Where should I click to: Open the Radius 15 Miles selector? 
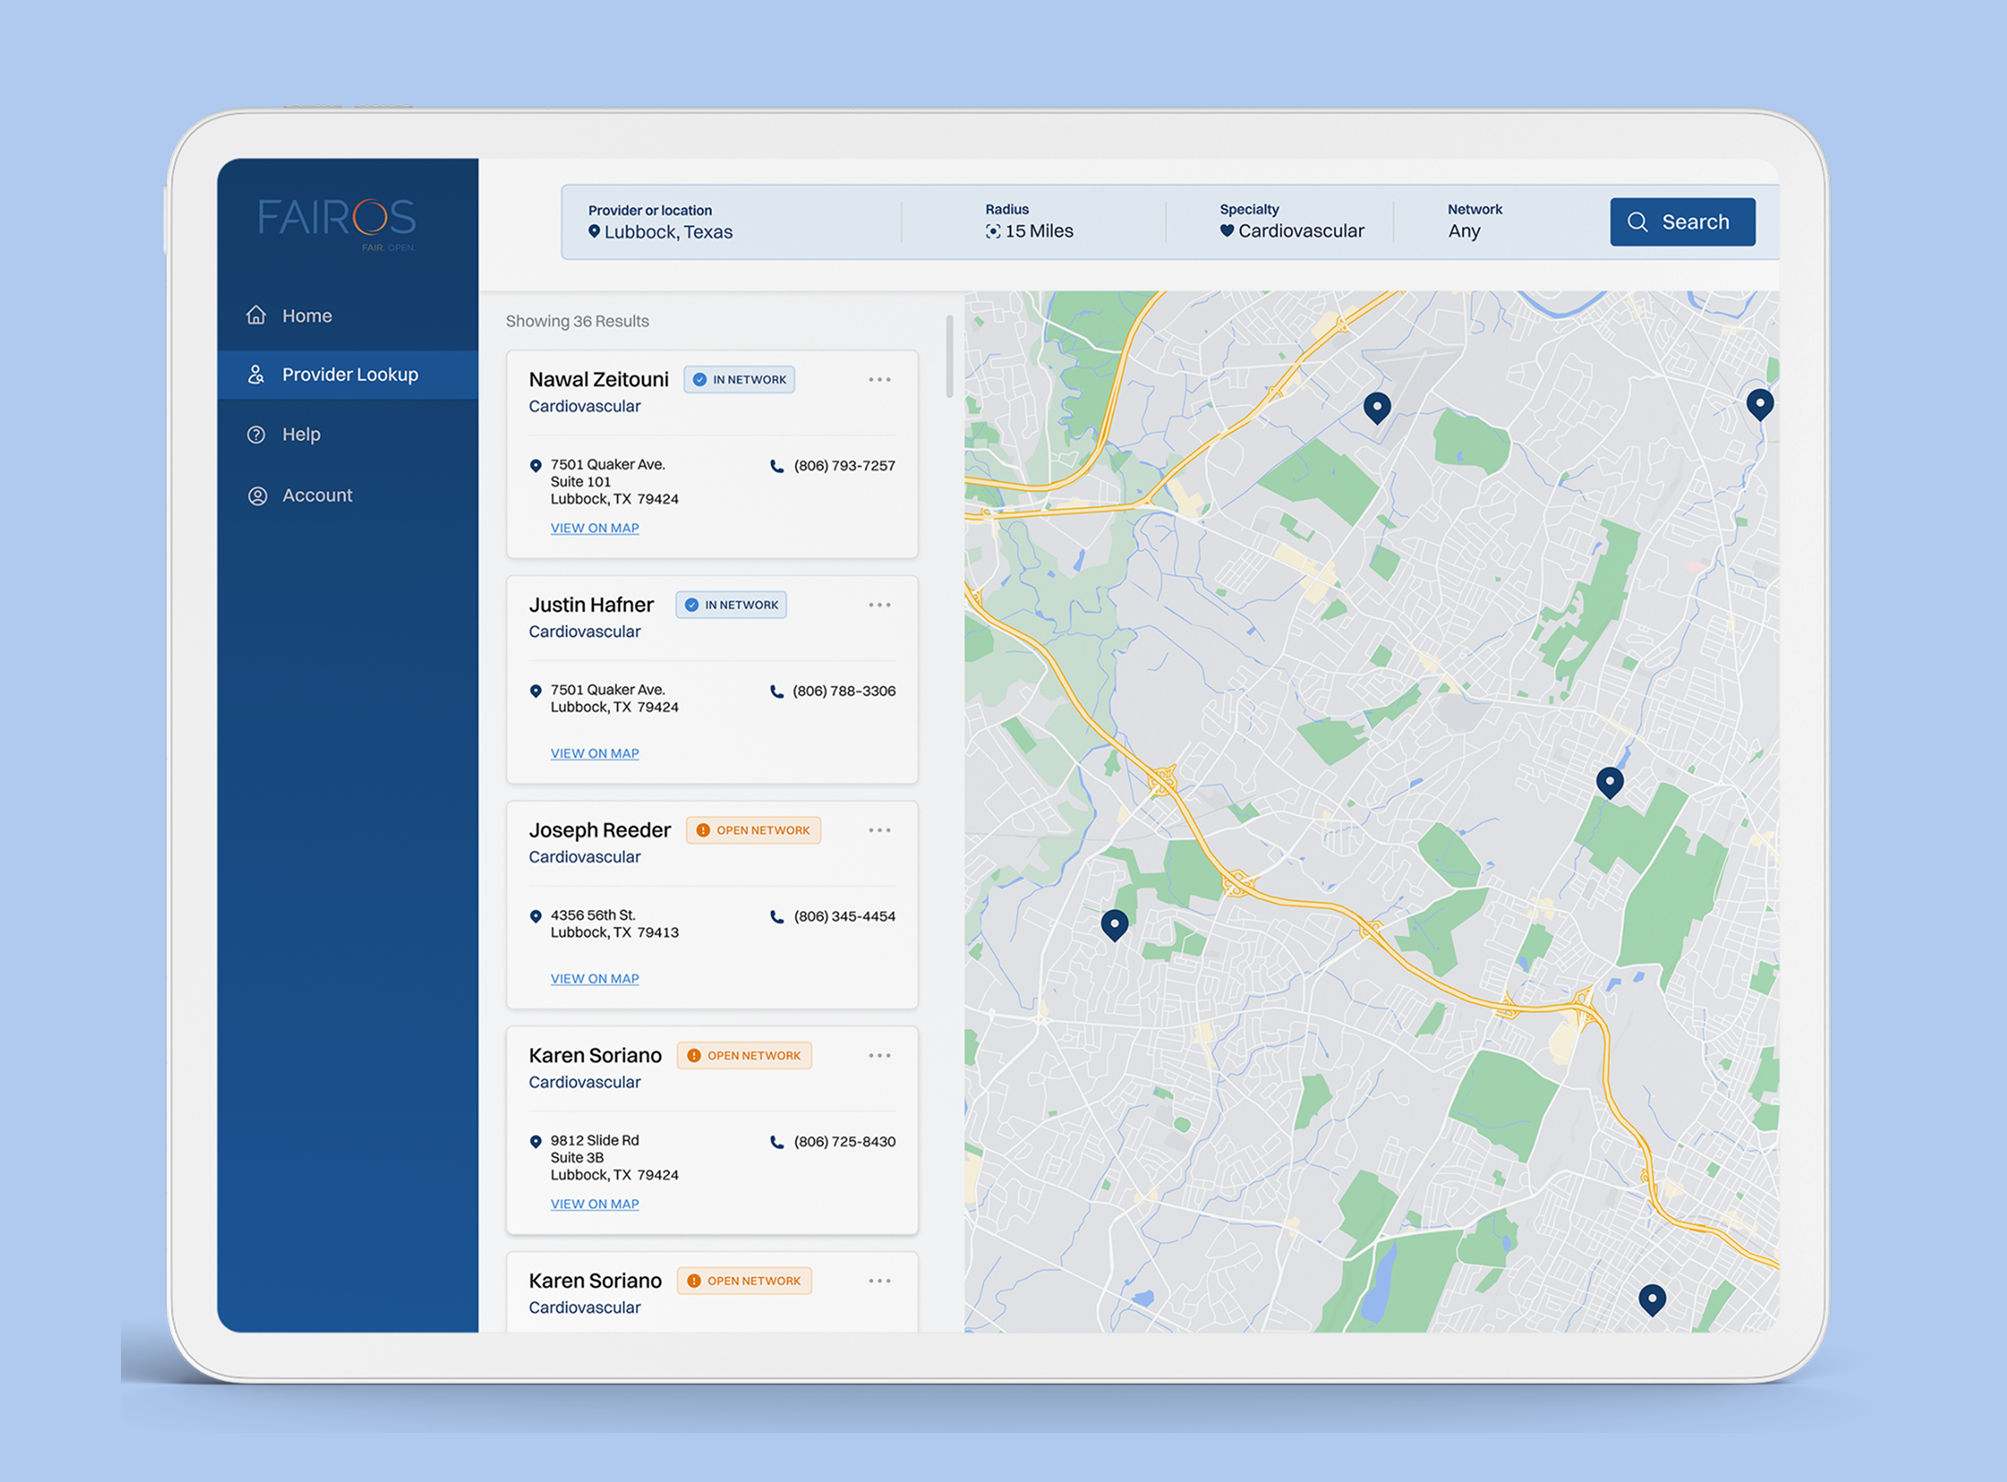[x=1029, y=231]
